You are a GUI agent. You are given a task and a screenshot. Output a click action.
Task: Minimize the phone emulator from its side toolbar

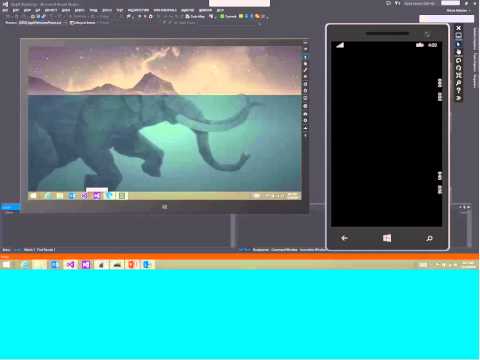pyautogui.click(x=459, y=36)
